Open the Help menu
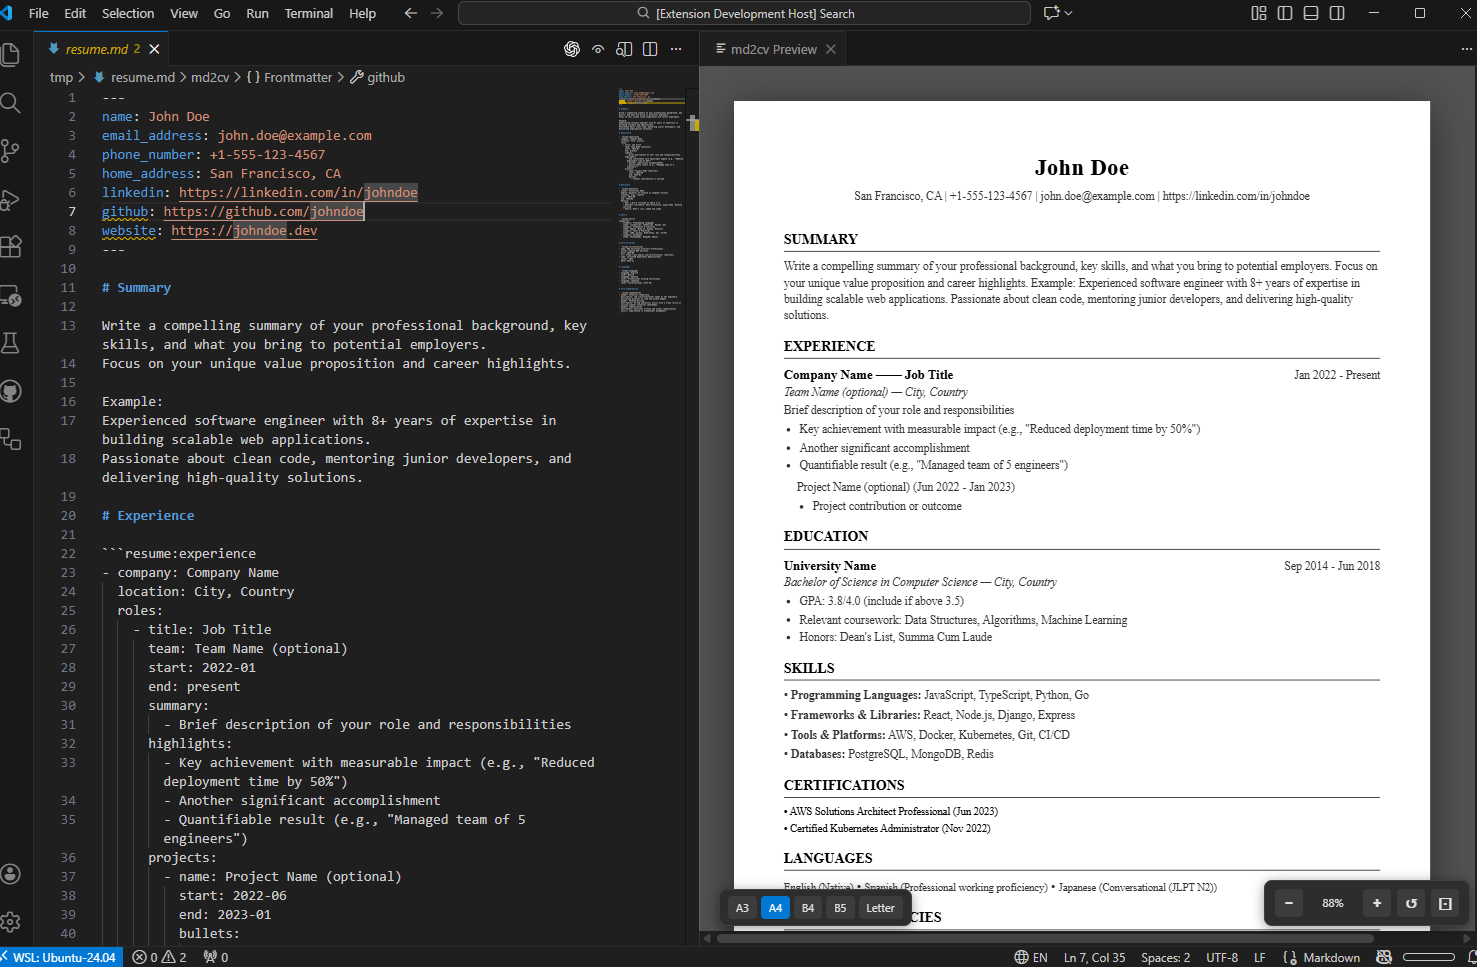1477x967 pixels. coord(362,13)
